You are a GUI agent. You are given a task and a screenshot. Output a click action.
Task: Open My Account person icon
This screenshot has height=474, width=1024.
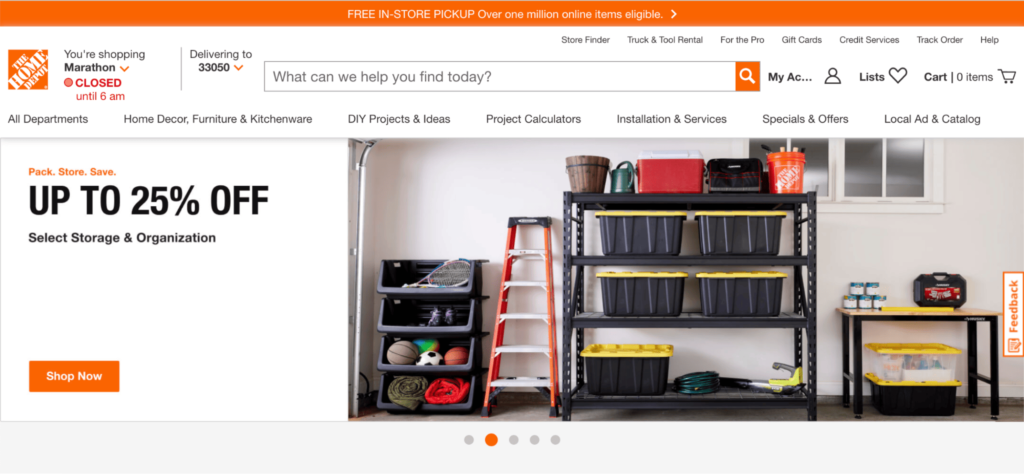[x=833, y=76]
